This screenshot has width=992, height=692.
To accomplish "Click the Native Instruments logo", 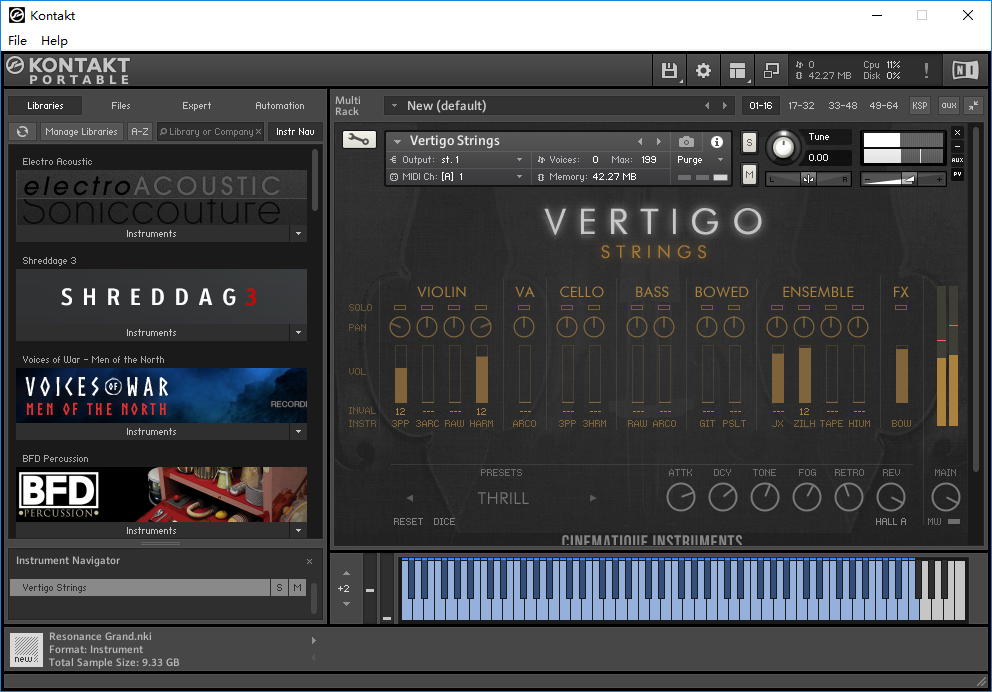I will pos(965,70).
